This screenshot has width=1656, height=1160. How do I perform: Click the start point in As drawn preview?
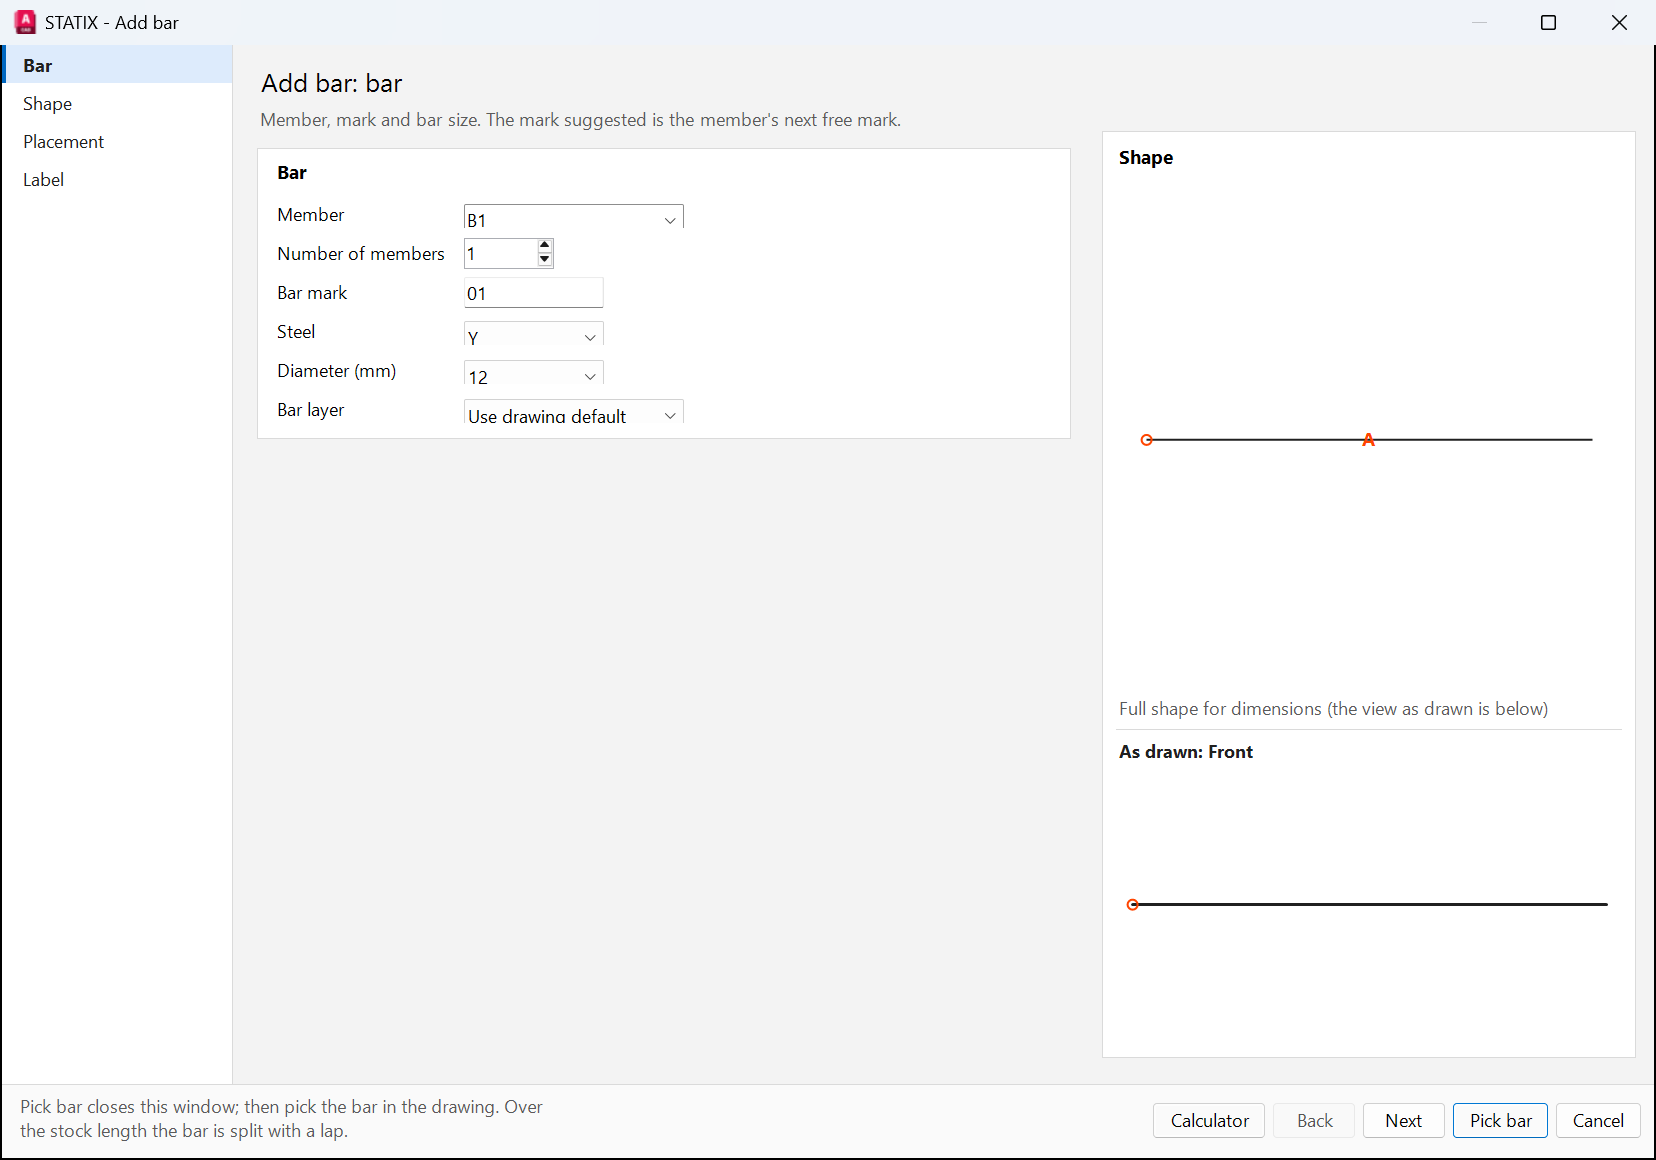(1133, 905)
